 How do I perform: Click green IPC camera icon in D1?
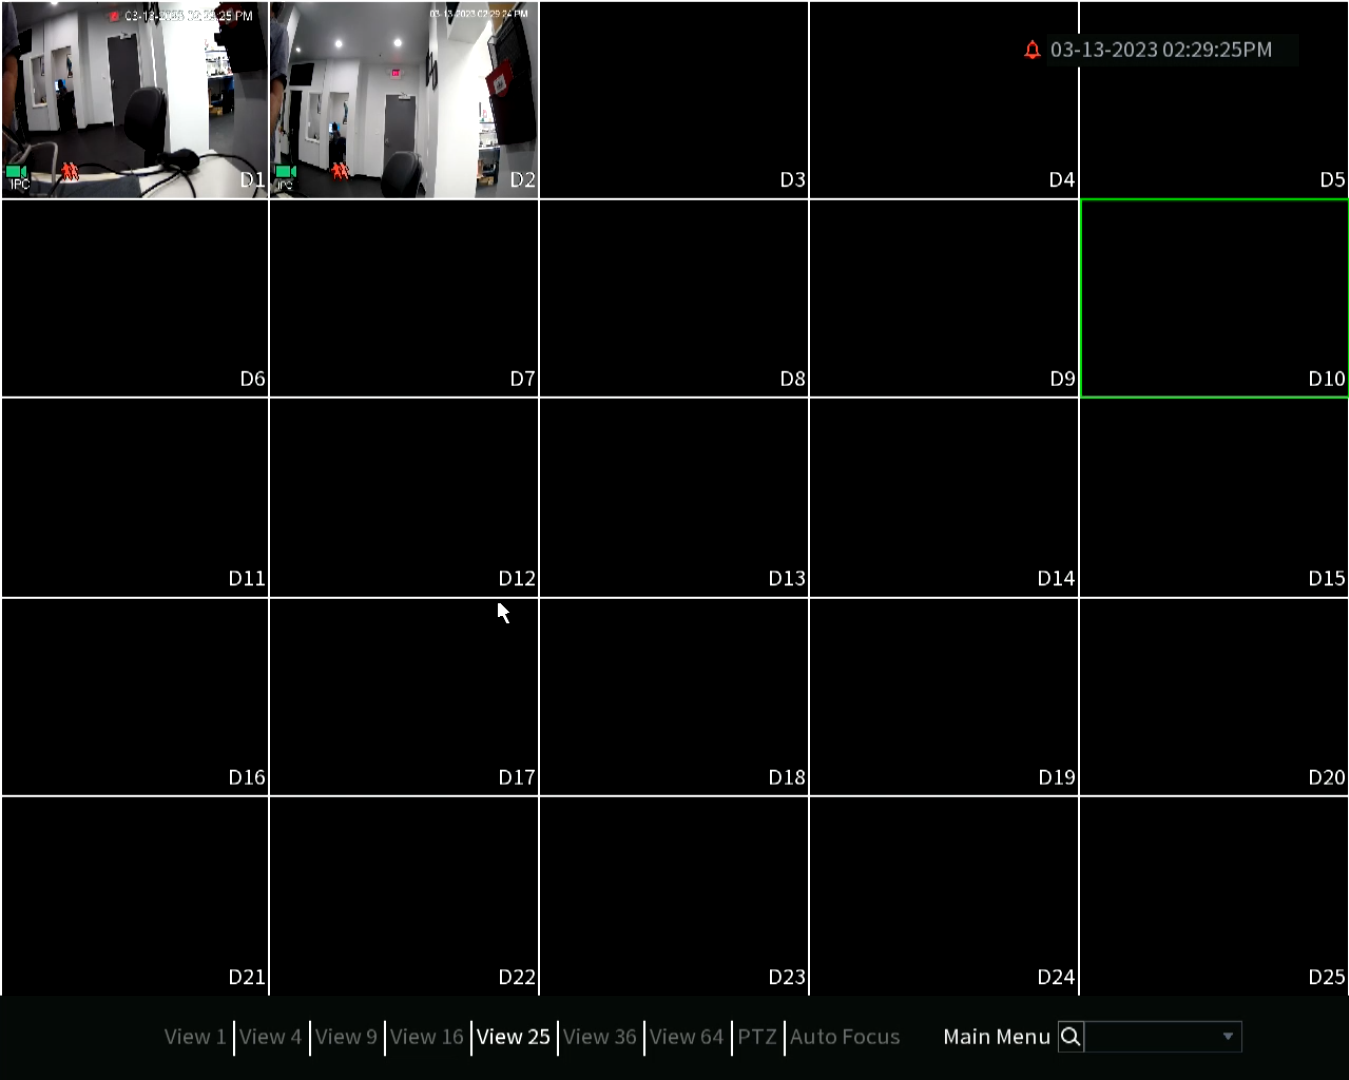[x=17, y=172]
